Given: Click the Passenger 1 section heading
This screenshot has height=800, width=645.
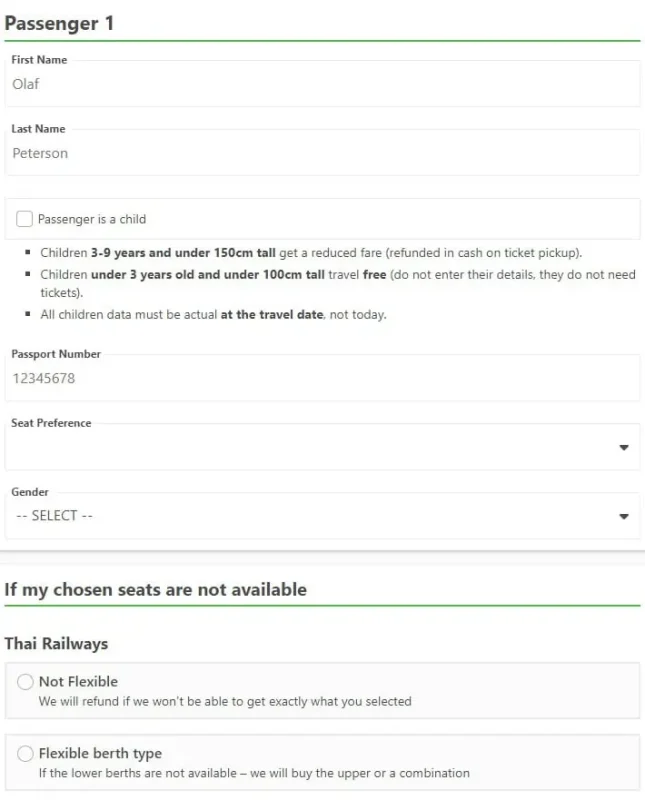Looking at the screenshot, I should pos(58,23).
